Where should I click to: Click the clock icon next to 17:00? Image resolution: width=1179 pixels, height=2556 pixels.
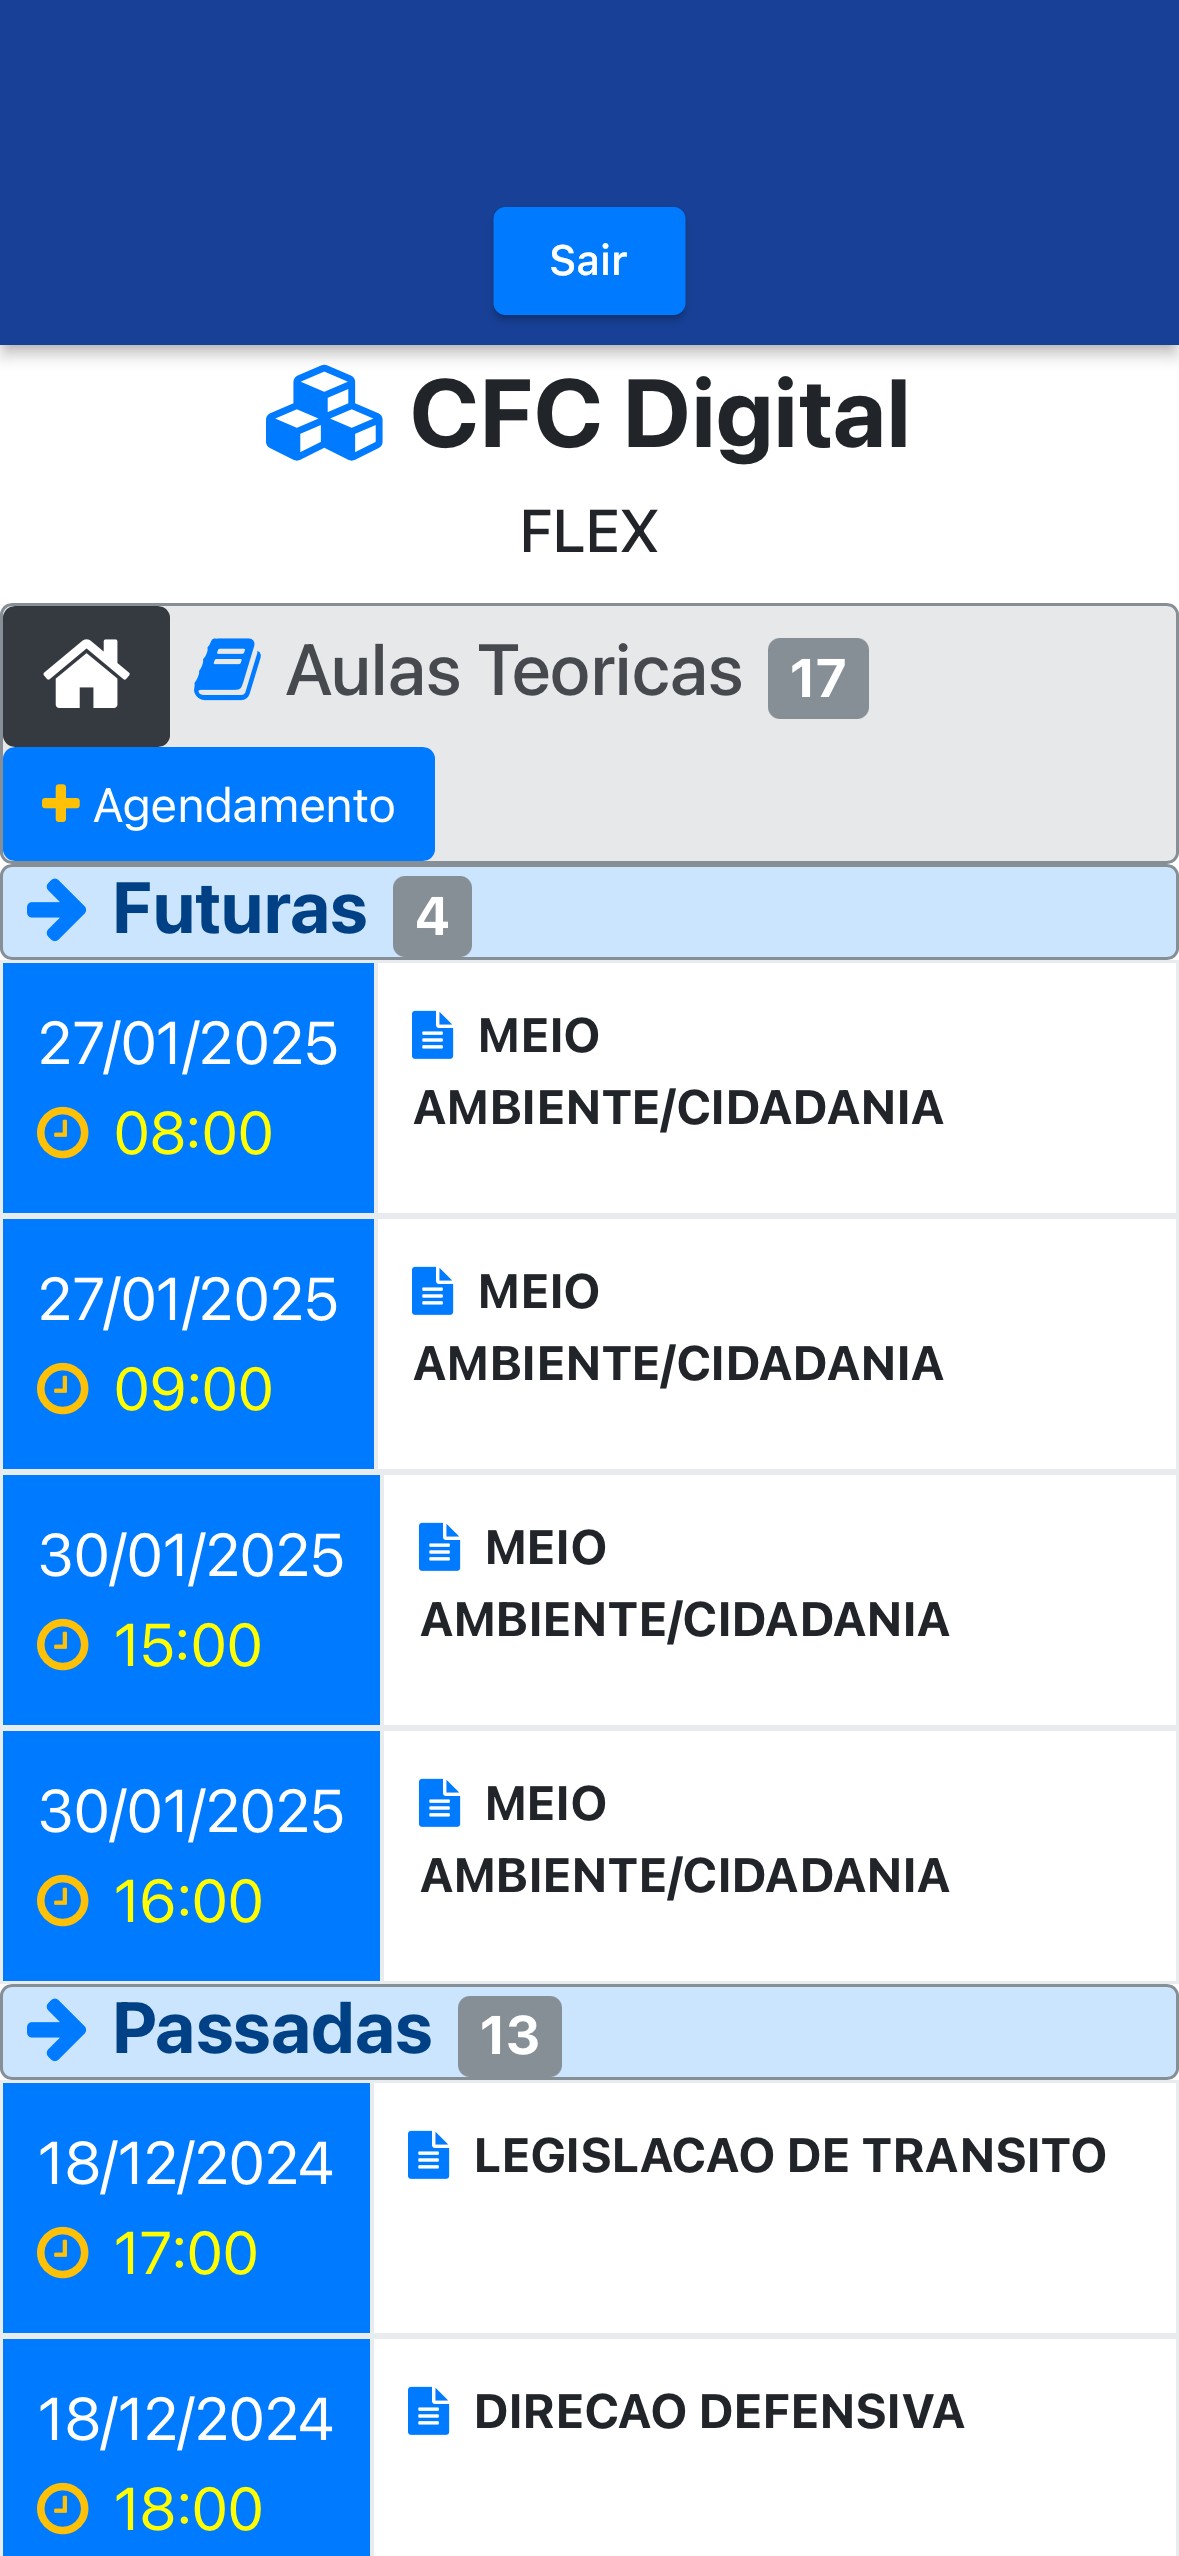(63, 2253)
